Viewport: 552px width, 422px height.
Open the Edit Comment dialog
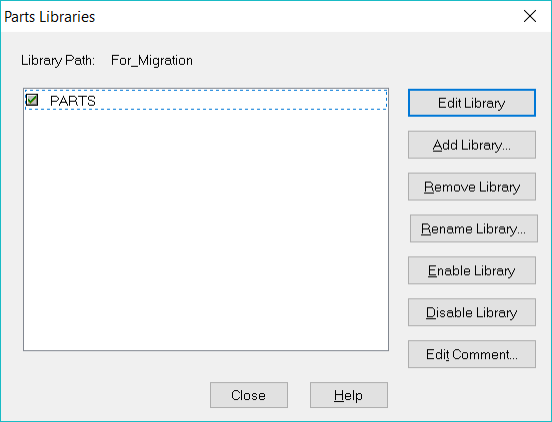(x=472, y=354)
